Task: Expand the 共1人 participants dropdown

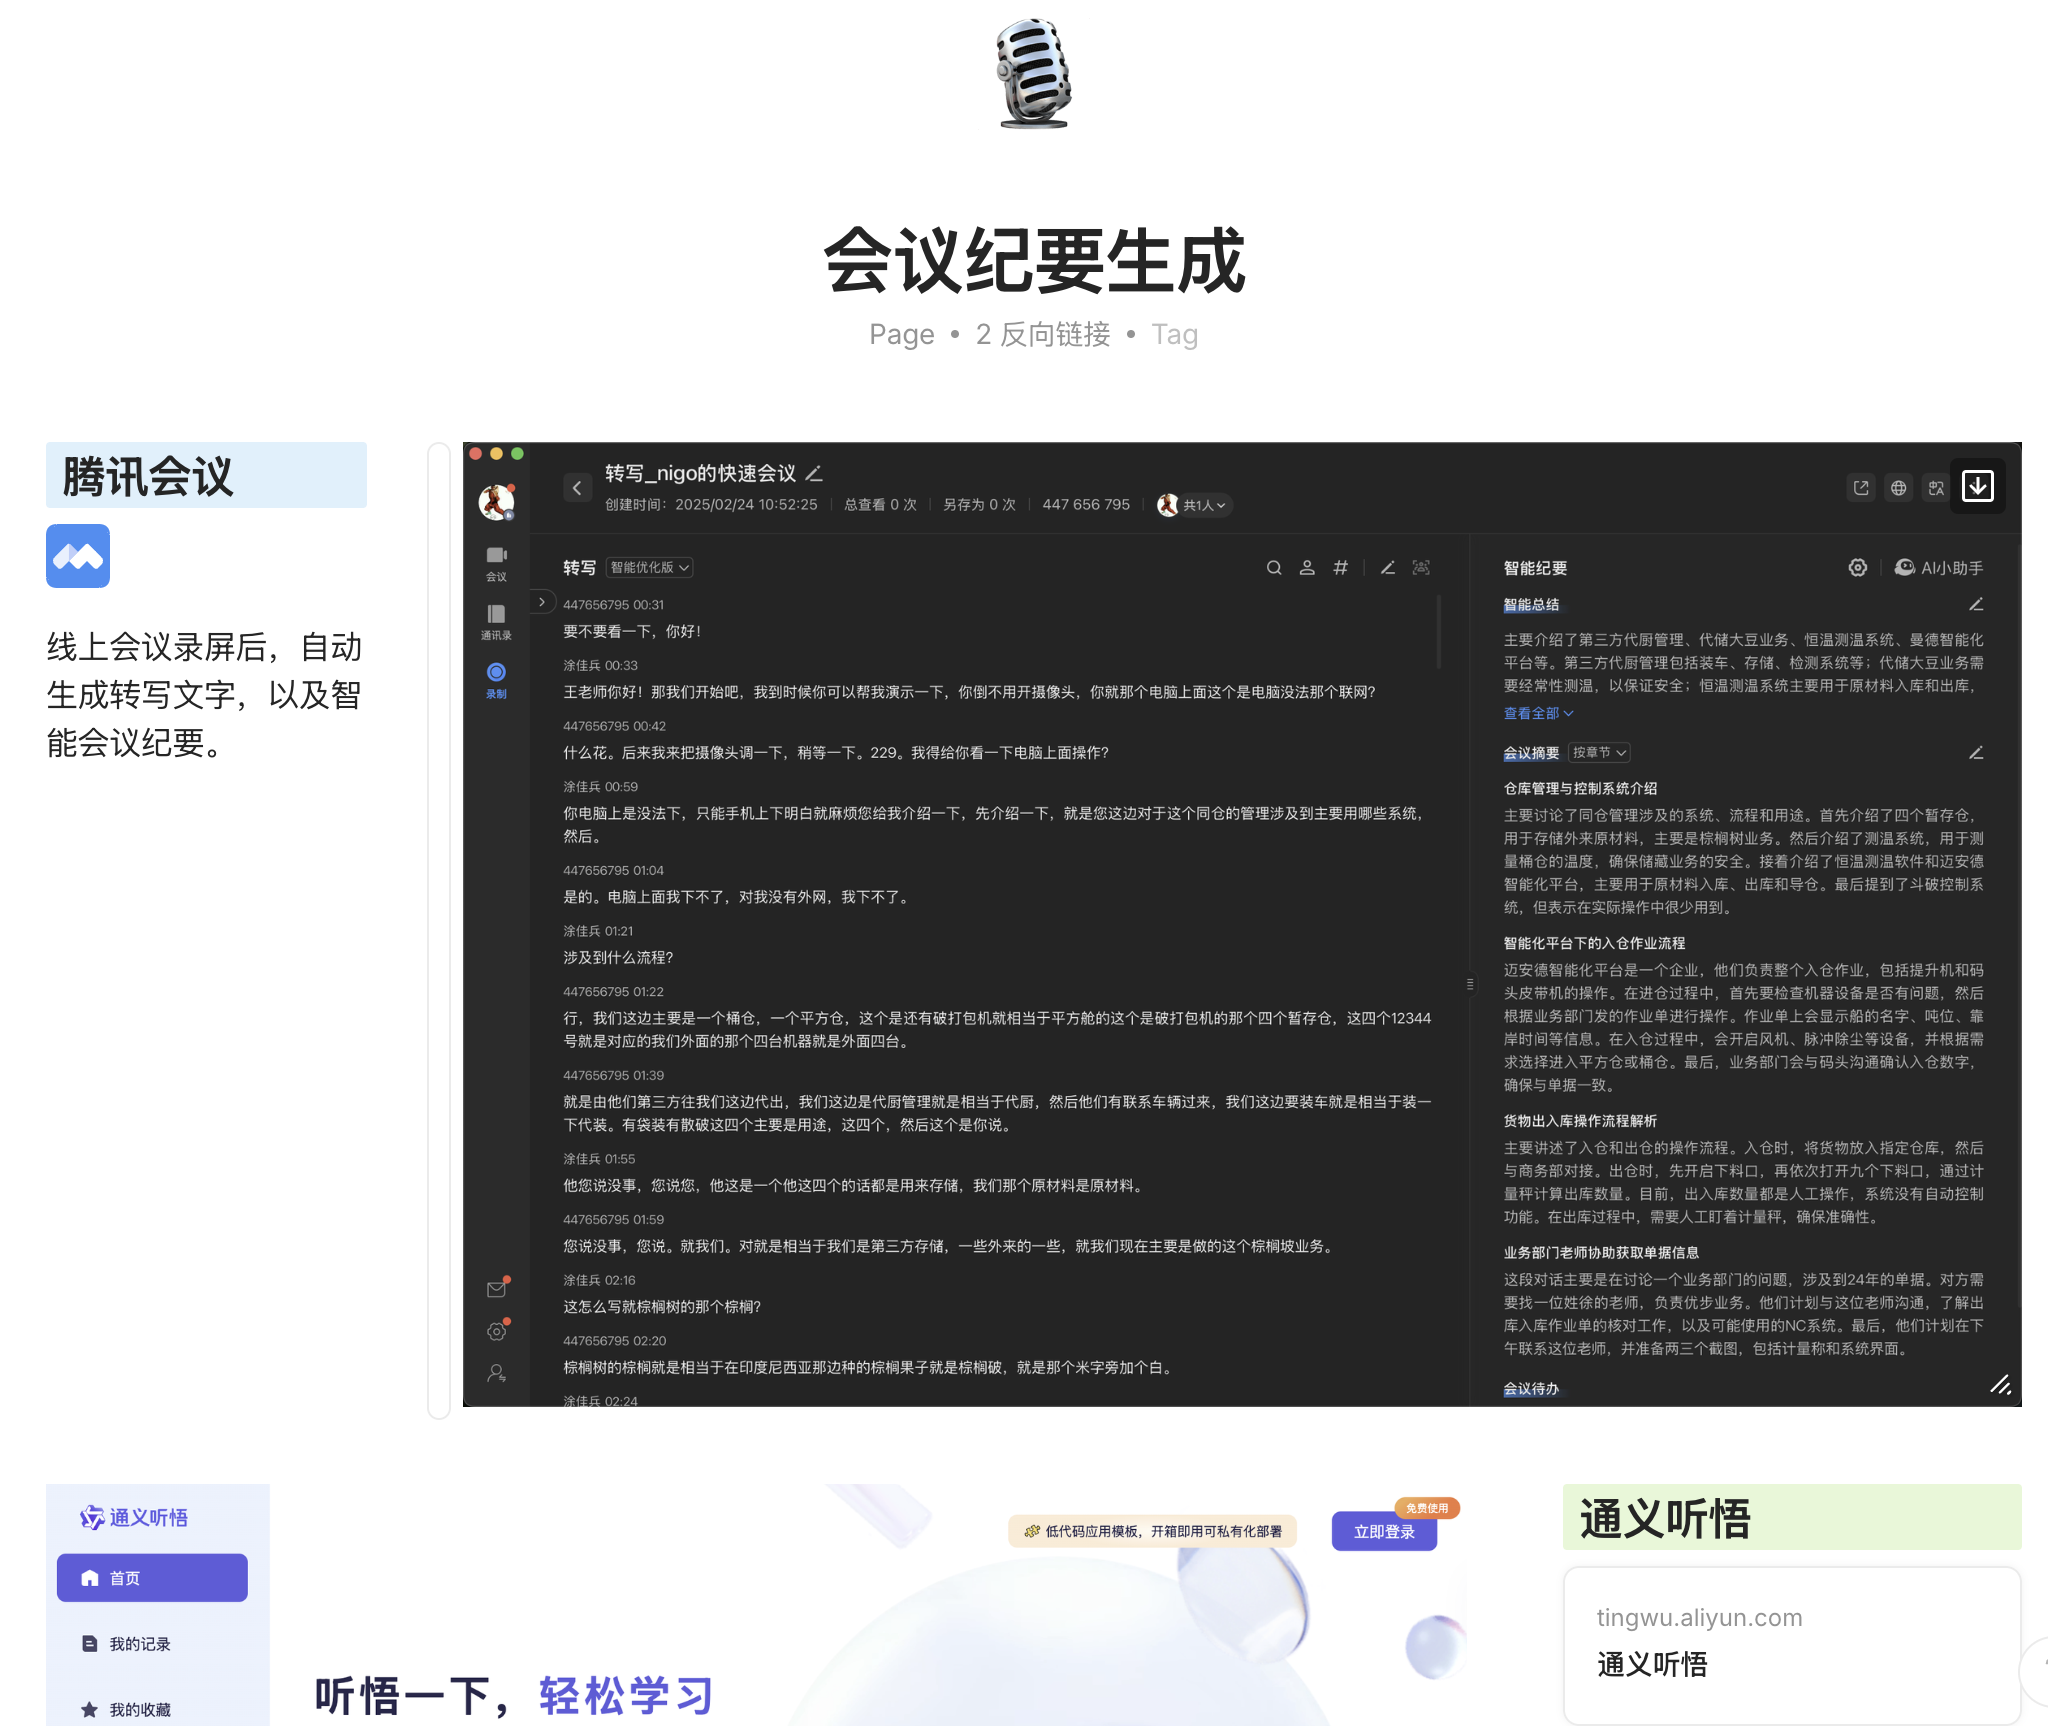Action: (x=1195, y=505)
